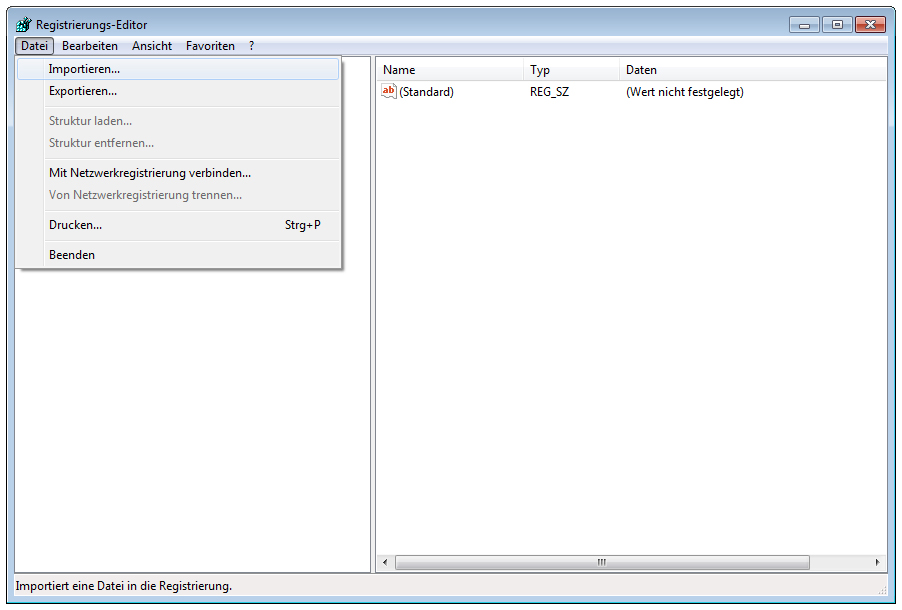Minimize the Registrierungs-Editor window
This screenshot has height=610, width=902.
pos(804,25)
